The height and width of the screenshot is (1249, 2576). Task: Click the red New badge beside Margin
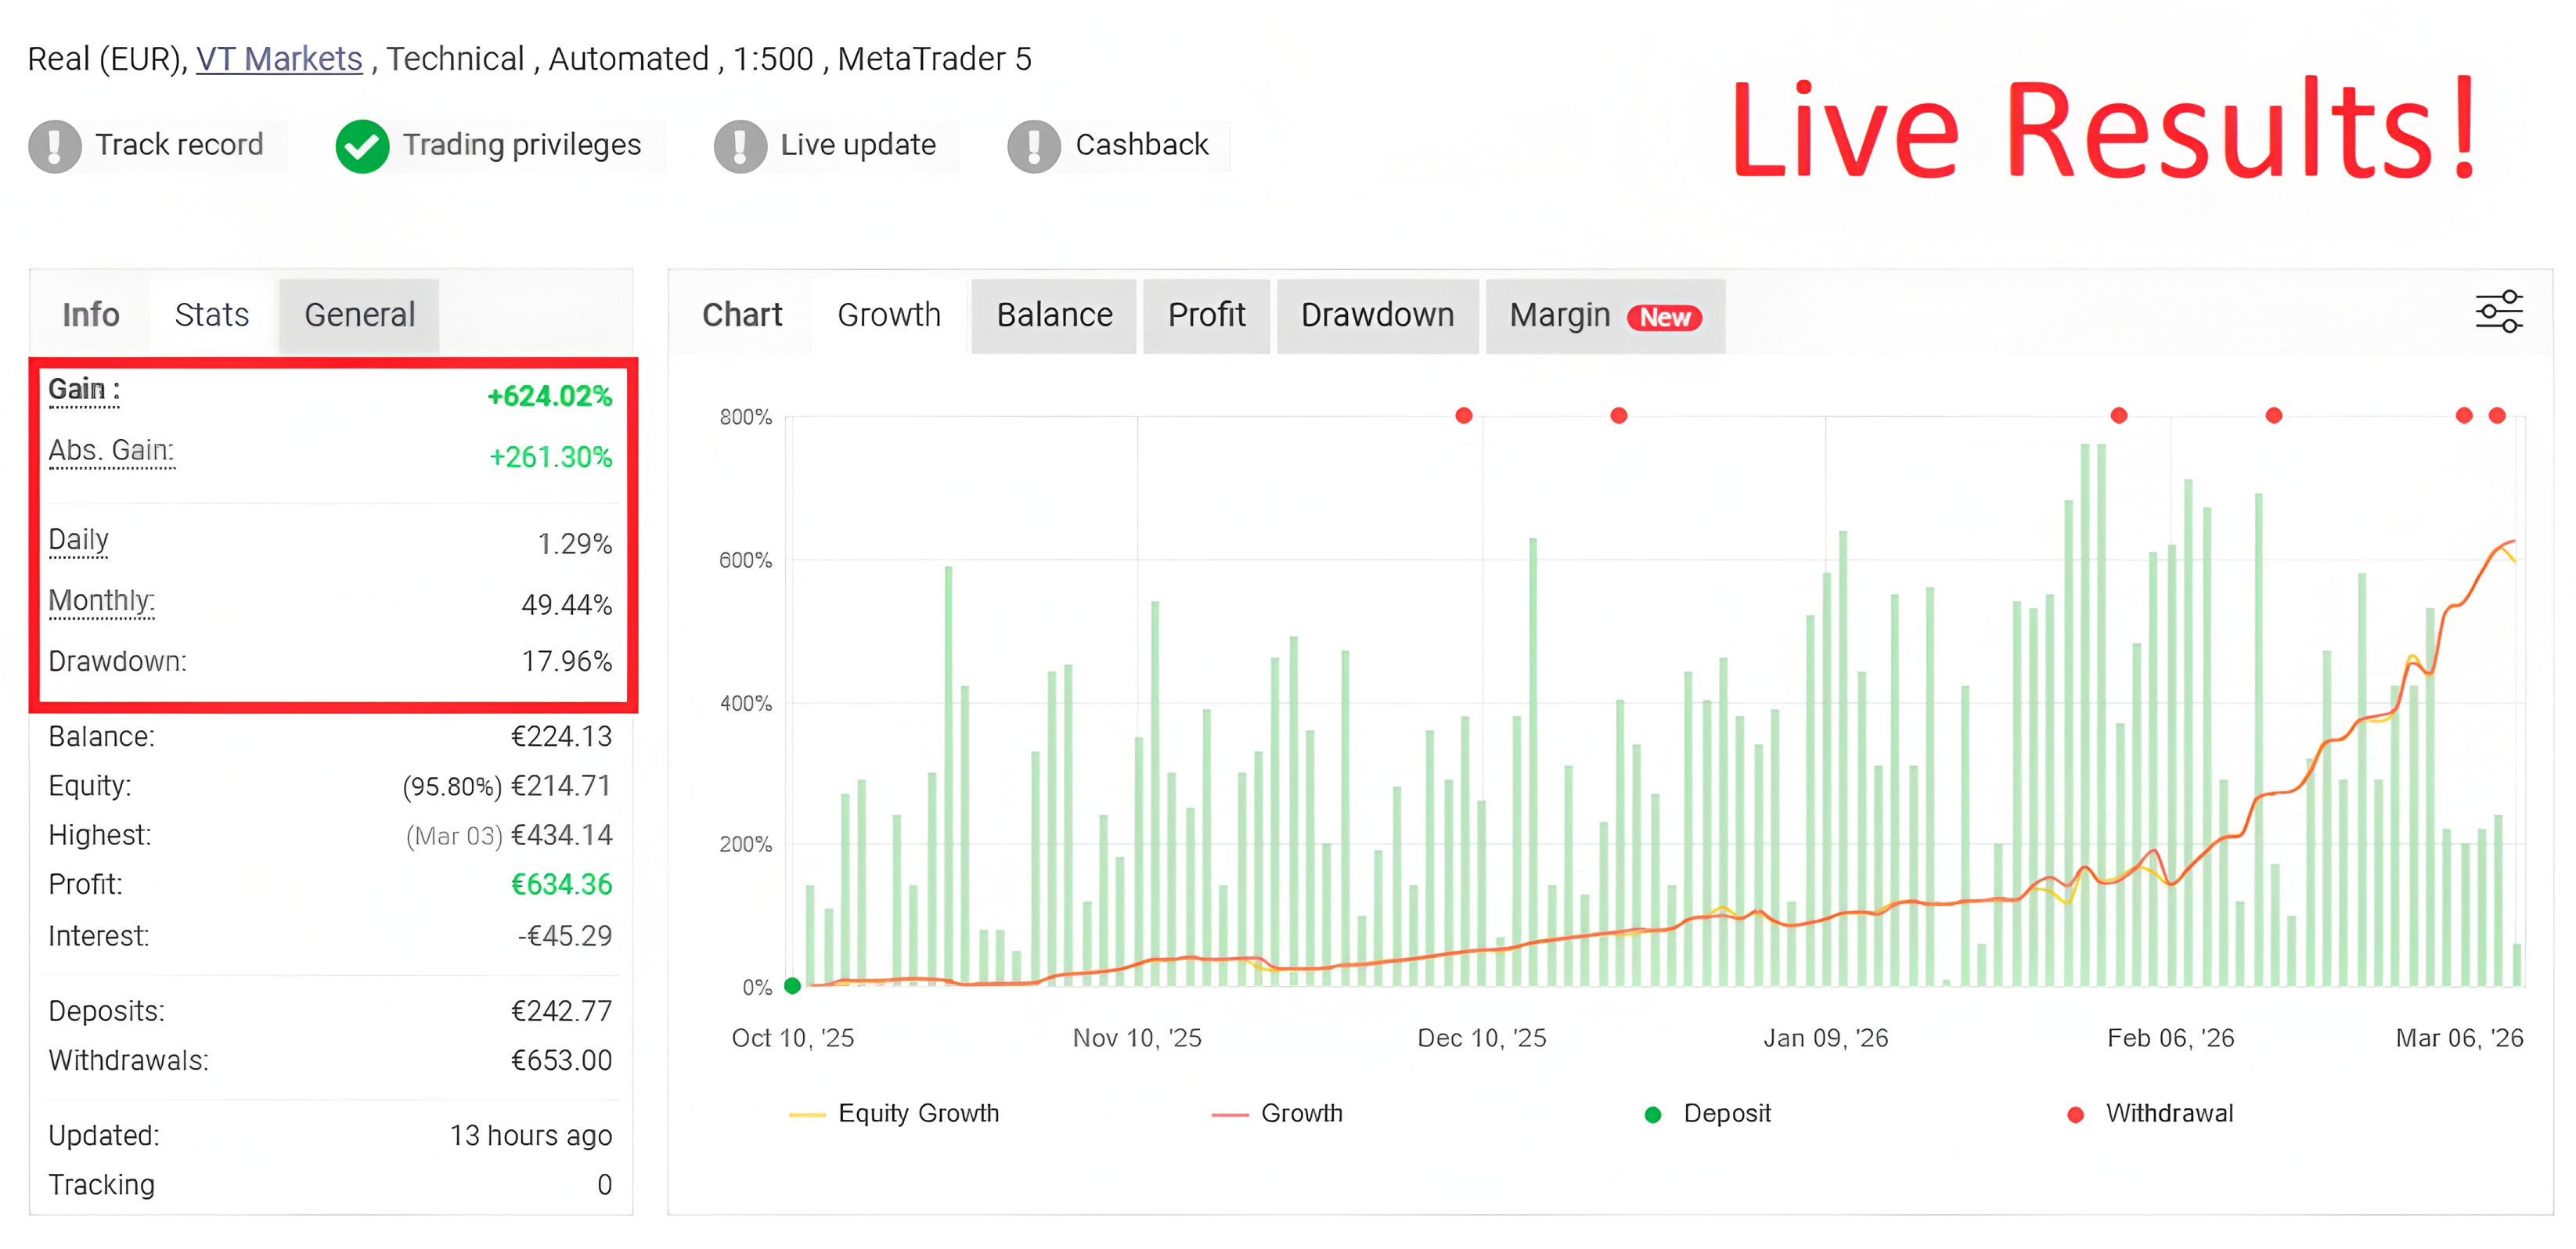(1664, 317)
